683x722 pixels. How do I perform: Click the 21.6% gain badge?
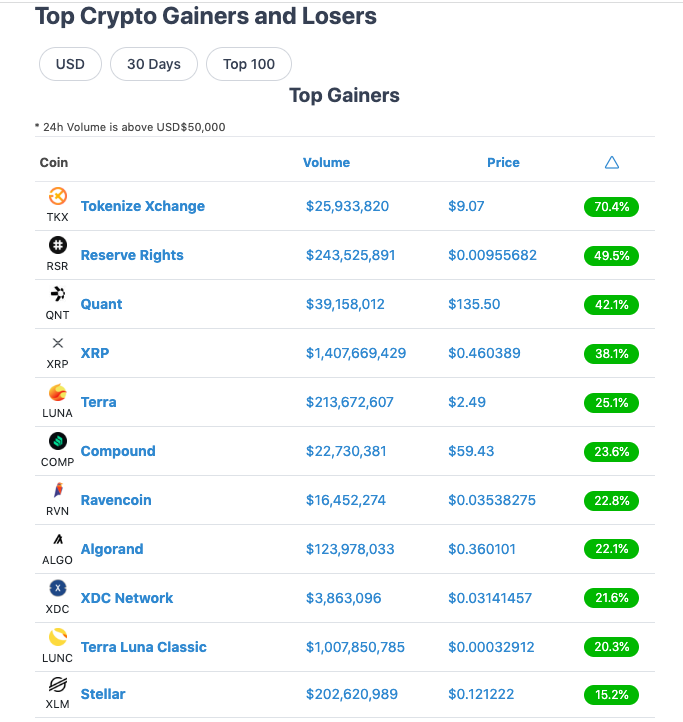[x=611, y=598]
